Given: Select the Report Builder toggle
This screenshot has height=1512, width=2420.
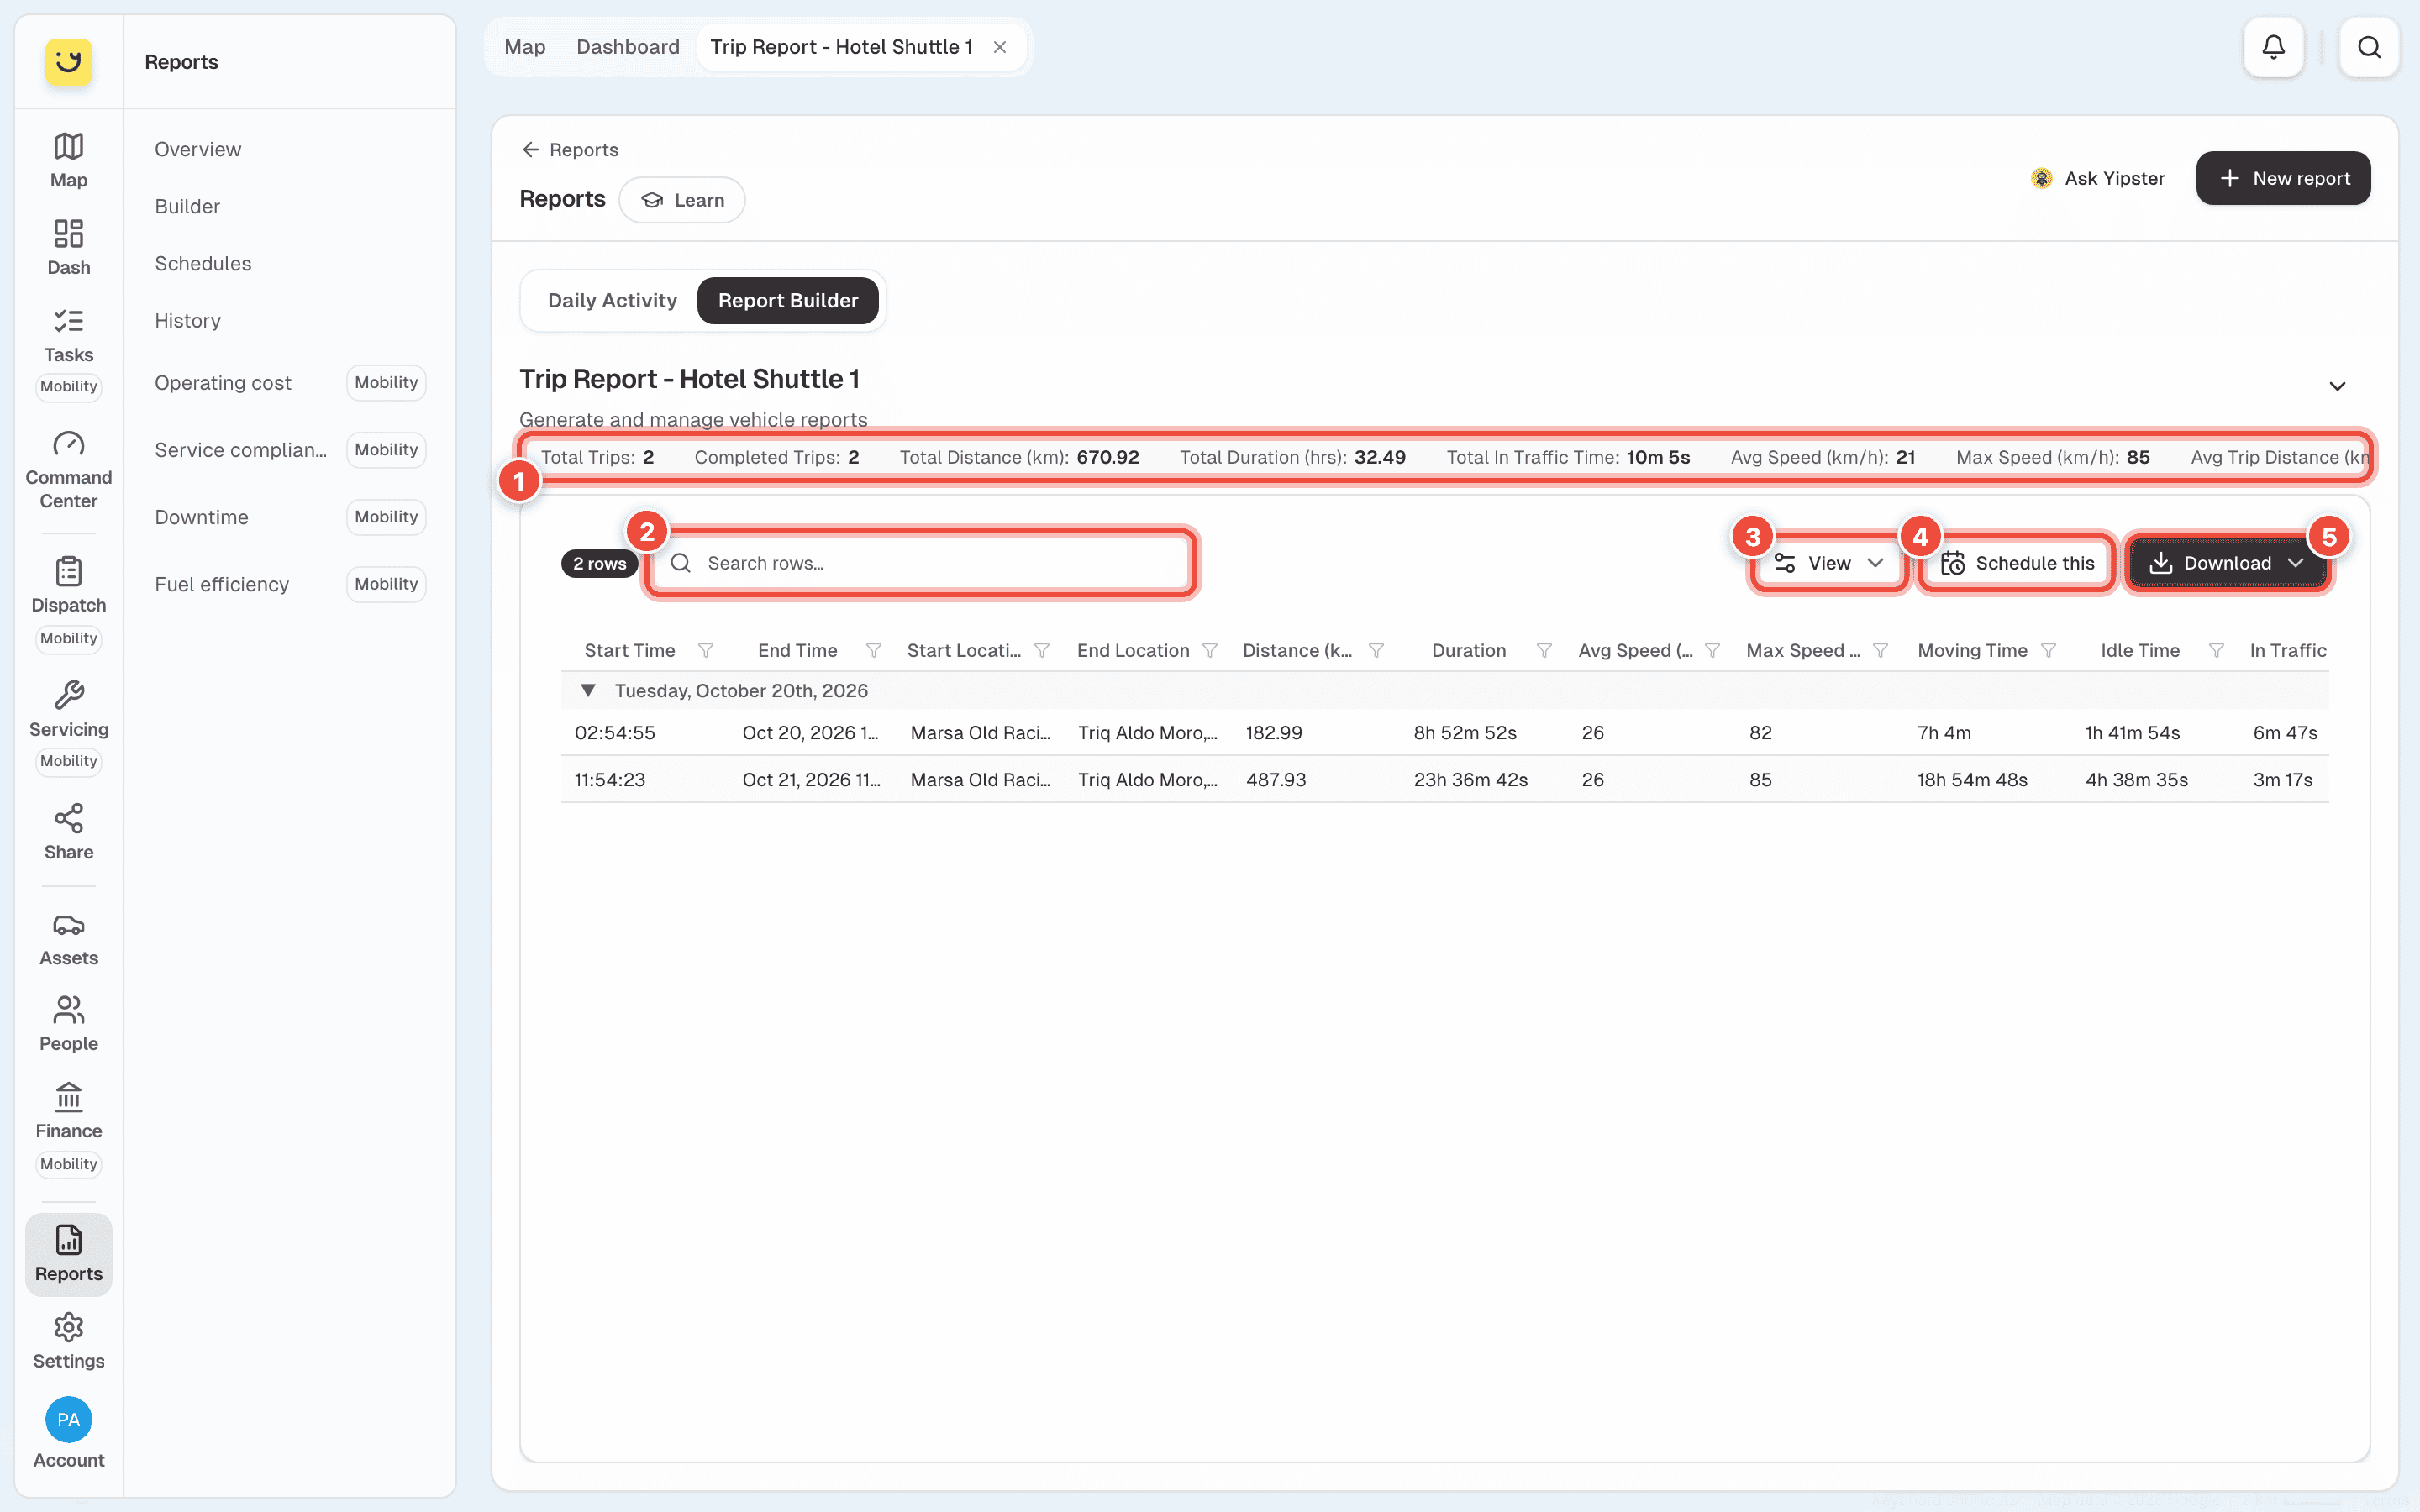Looking at the screenshot, I should (x=788, y=301).
